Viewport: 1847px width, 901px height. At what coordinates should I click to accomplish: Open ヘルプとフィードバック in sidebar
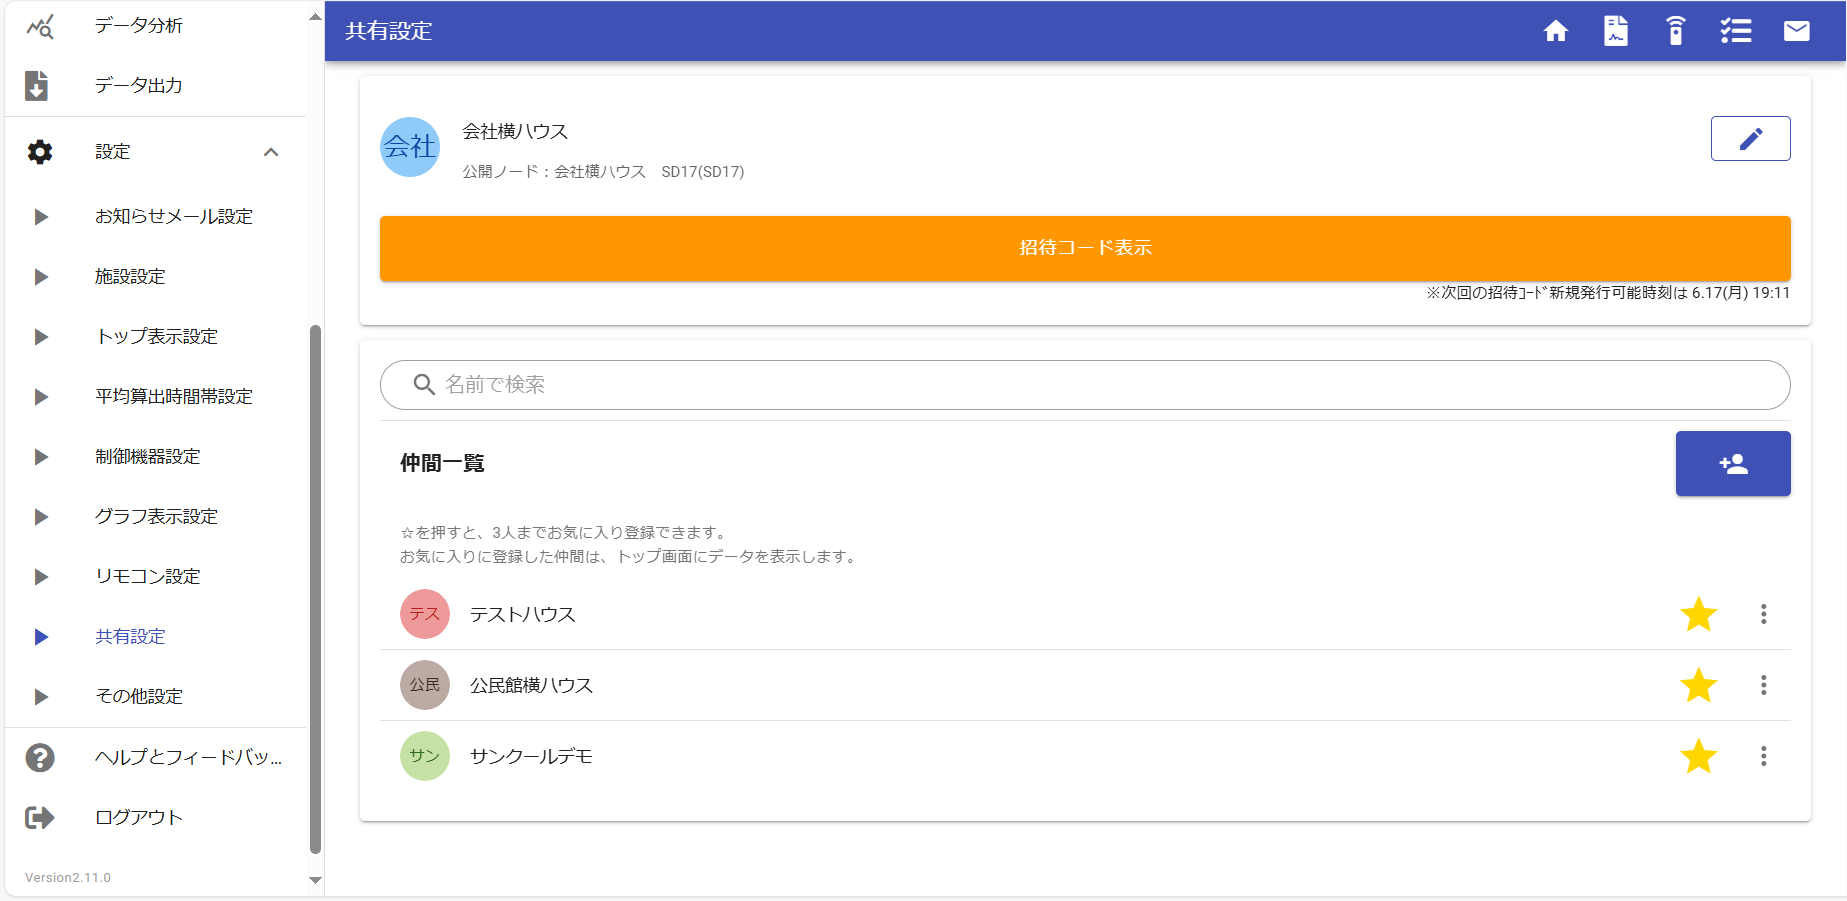(x=189, y=758)
